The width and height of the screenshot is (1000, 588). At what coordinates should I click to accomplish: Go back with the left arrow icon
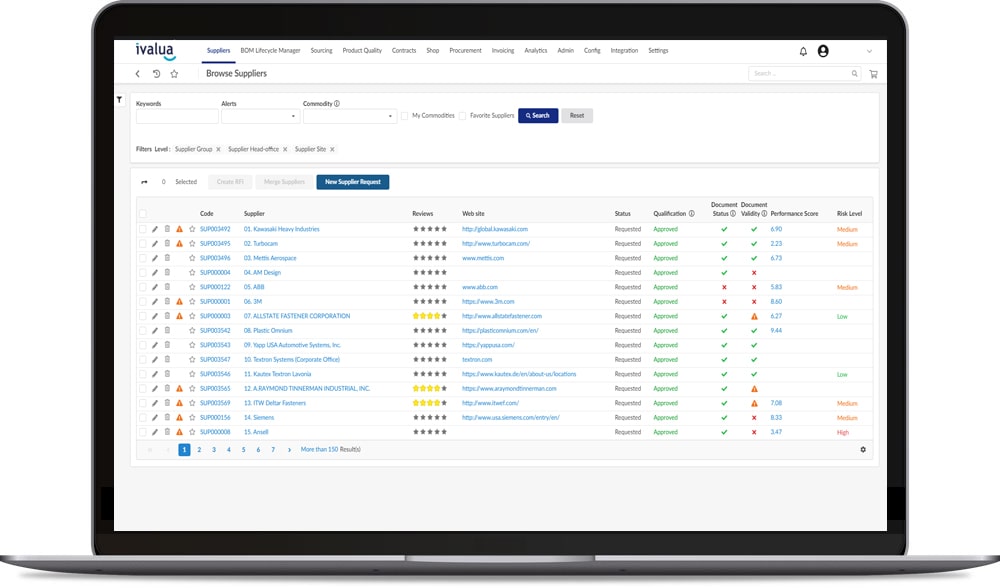click(x=138, y=74)
